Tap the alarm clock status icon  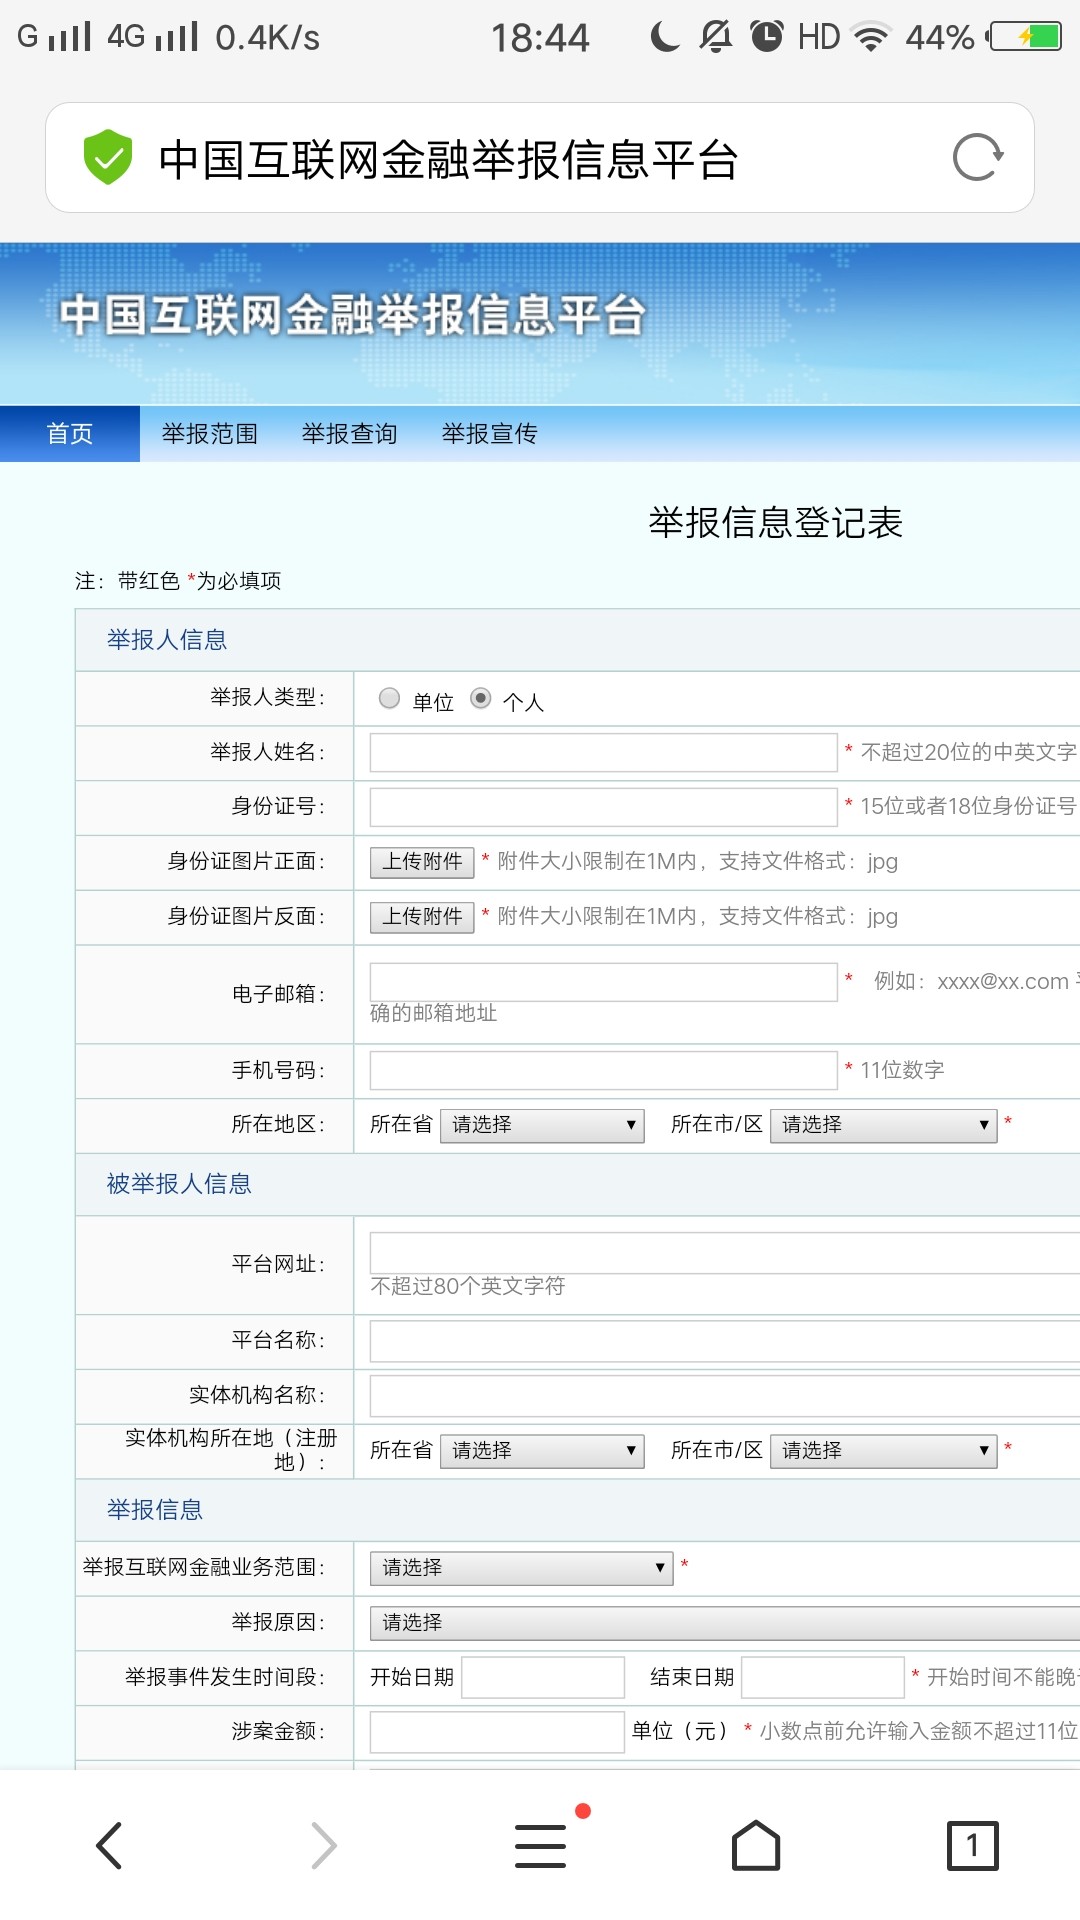coord(767,37)
